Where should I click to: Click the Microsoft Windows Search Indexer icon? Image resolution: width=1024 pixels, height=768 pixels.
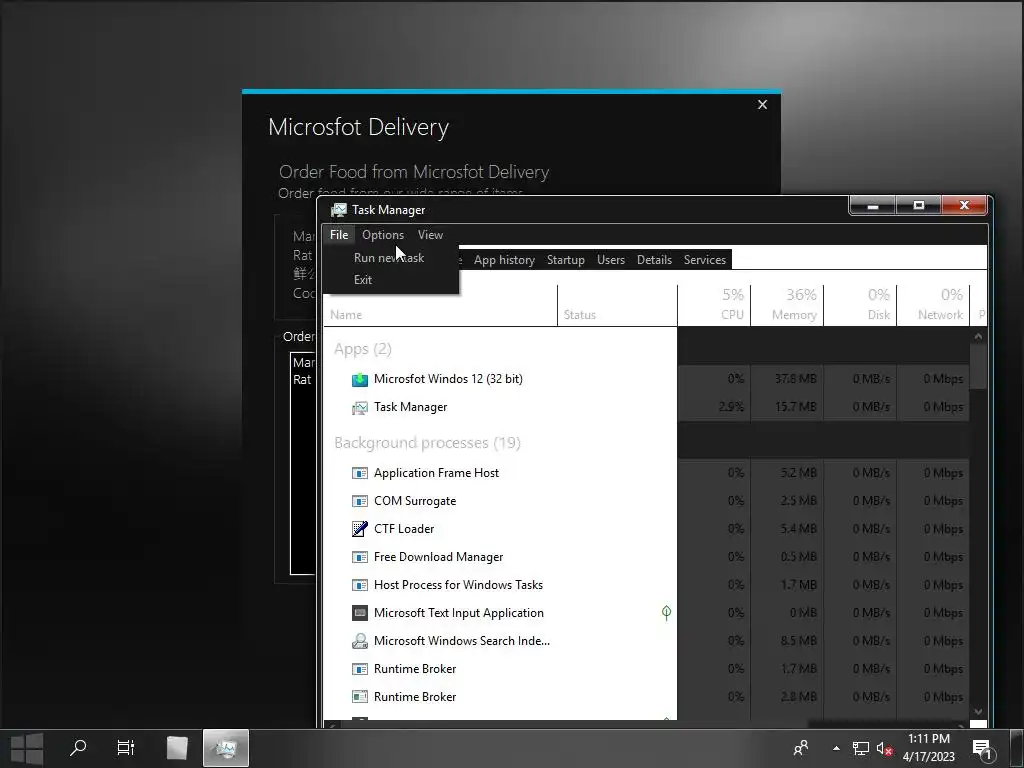pyautogui.click(x=360, y=641)
